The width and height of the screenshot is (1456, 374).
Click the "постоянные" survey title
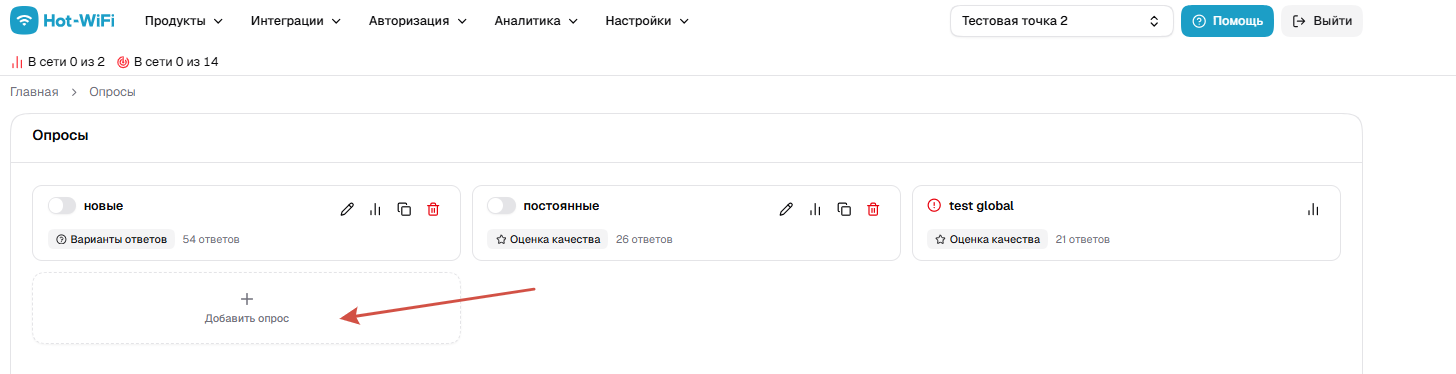[x=561, y=205]
